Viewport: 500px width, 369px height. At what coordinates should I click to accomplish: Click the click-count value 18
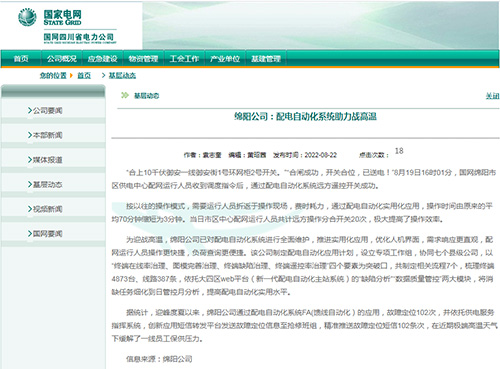click(399, 151)
